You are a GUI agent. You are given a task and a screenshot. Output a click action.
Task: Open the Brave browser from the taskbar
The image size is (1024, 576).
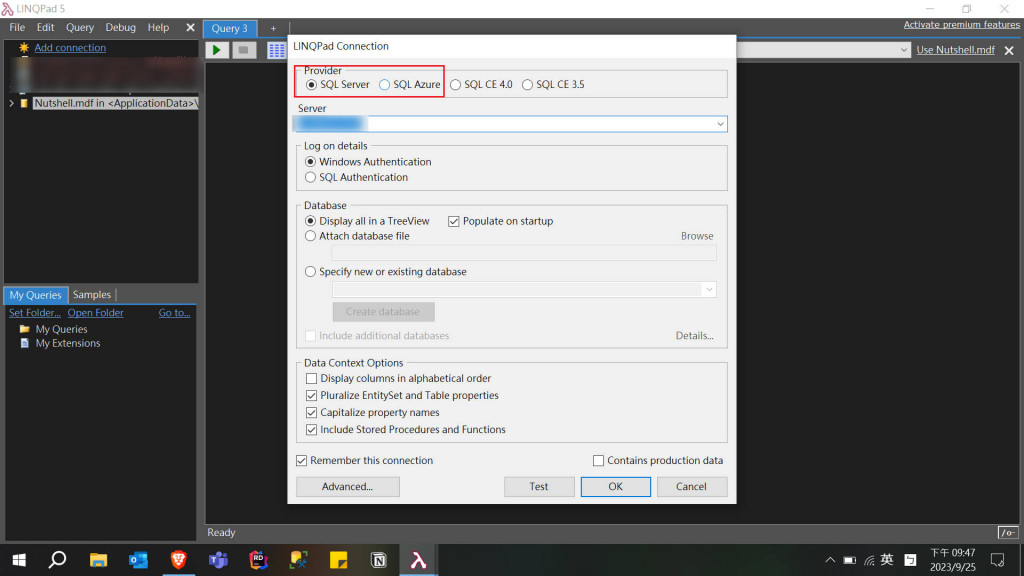coord(178,560)
